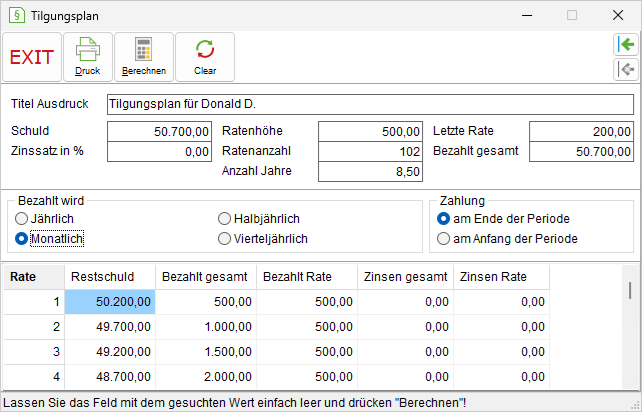Click Rate number 1 row cell
642x414 pixels.
34,302
